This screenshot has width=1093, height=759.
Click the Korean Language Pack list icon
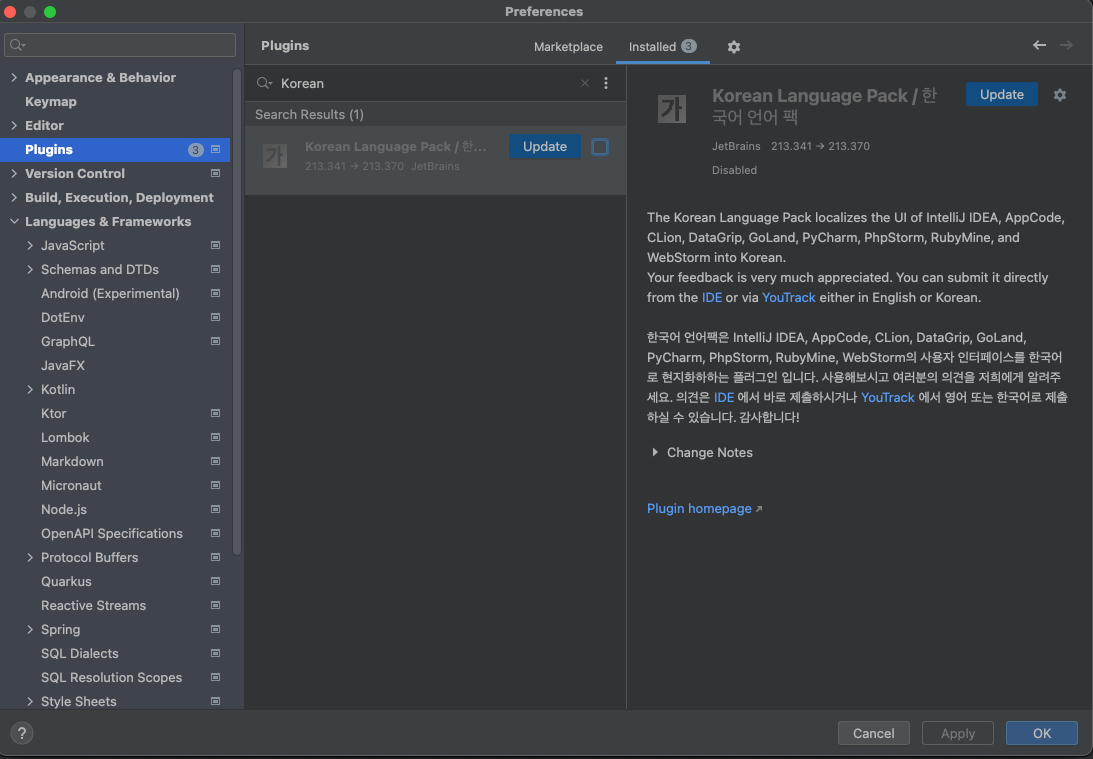point(275,155)
